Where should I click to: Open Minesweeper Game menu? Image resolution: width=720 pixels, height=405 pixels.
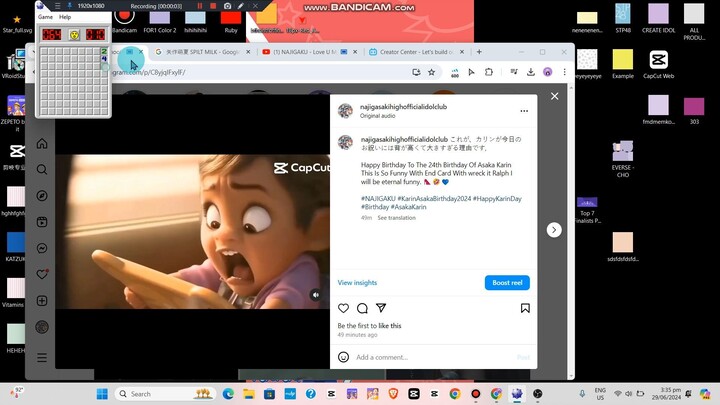[x=45, y=17]
